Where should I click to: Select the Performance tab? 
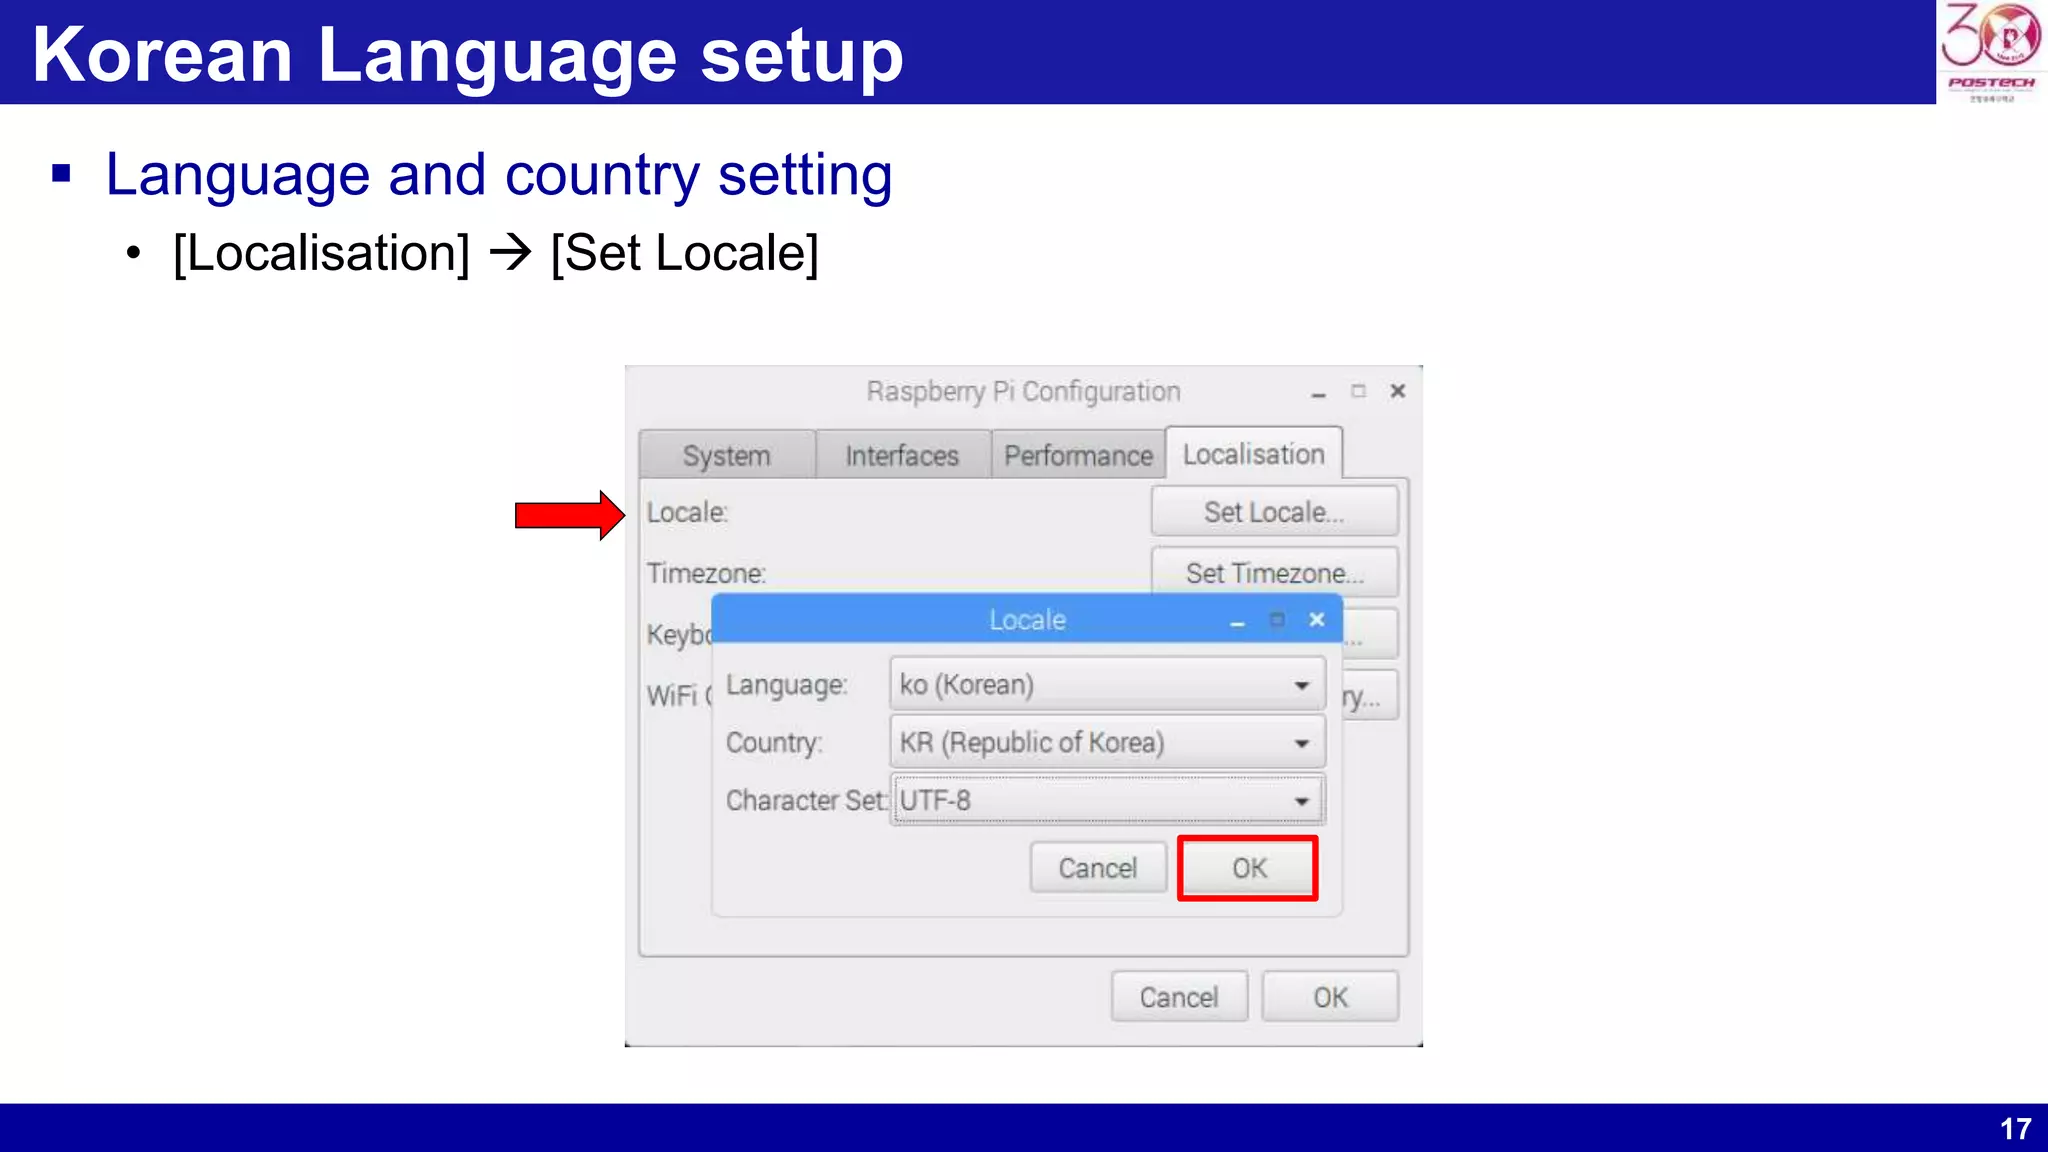pyautogui.click(x=1078, y=456)
